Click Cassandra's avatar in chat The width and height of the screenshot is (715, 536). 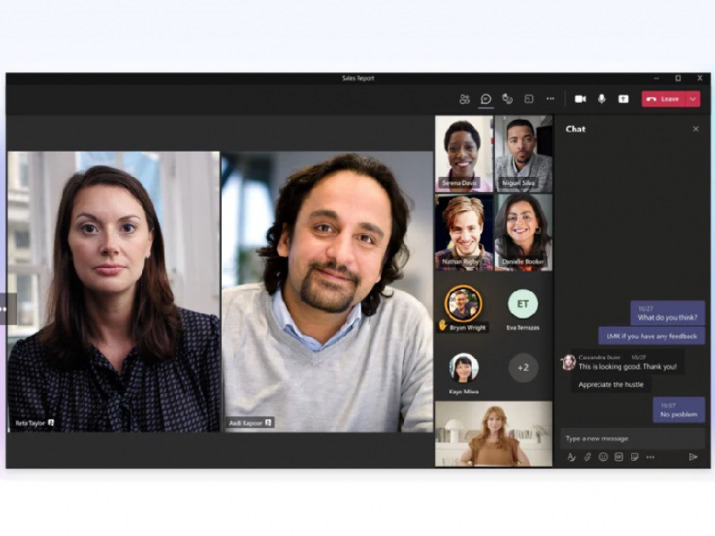click(569, 362)
